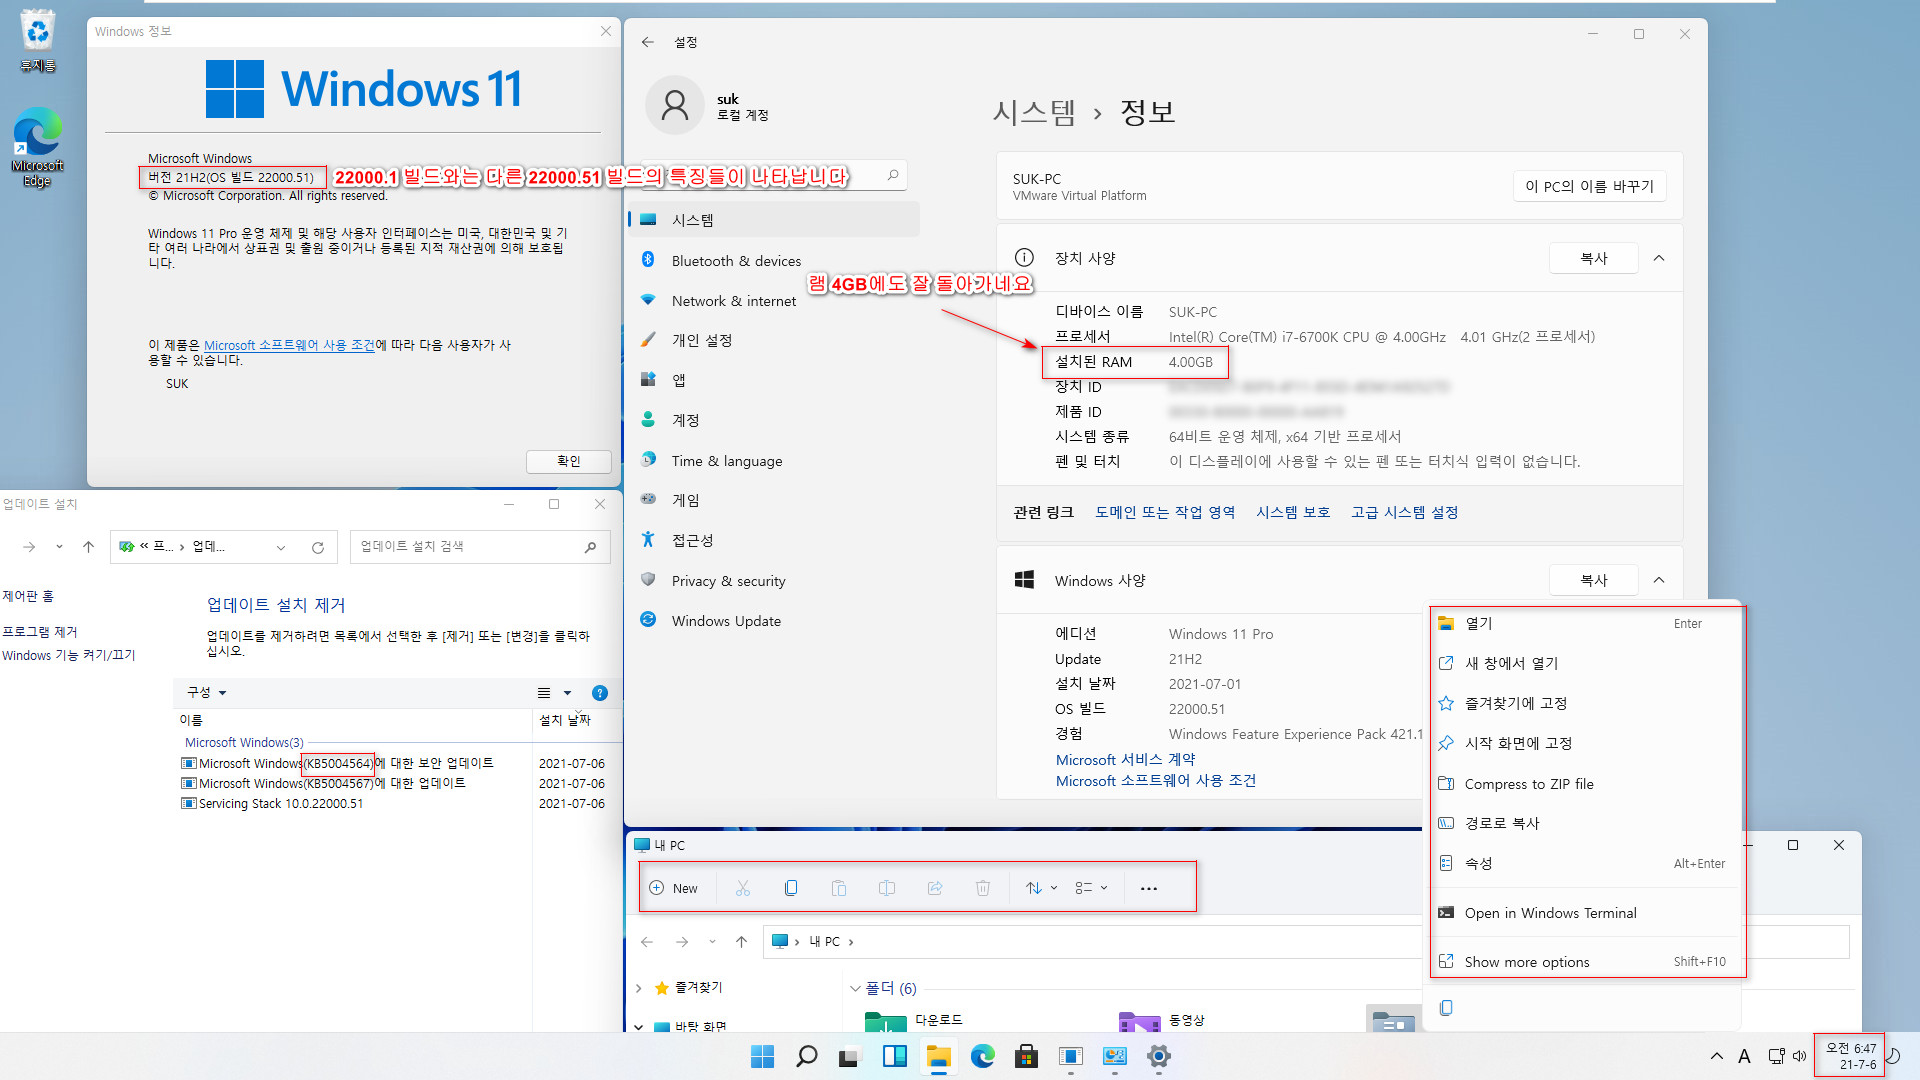Collapse the 폴더 (6) group in 내 PC
Image resolution: width=1920 pixels, height=1080 pixels.
tap(855, 988)
